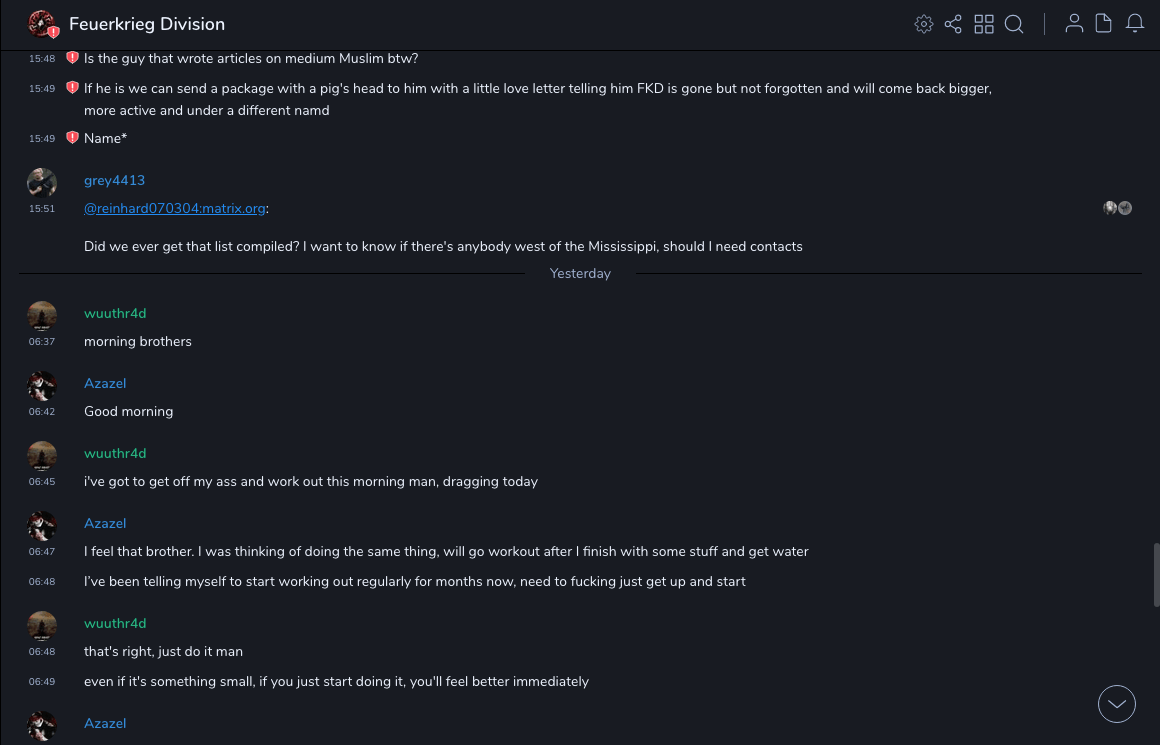Click the search magnifier icon

pyautogui.click(x=1014, y=24)
